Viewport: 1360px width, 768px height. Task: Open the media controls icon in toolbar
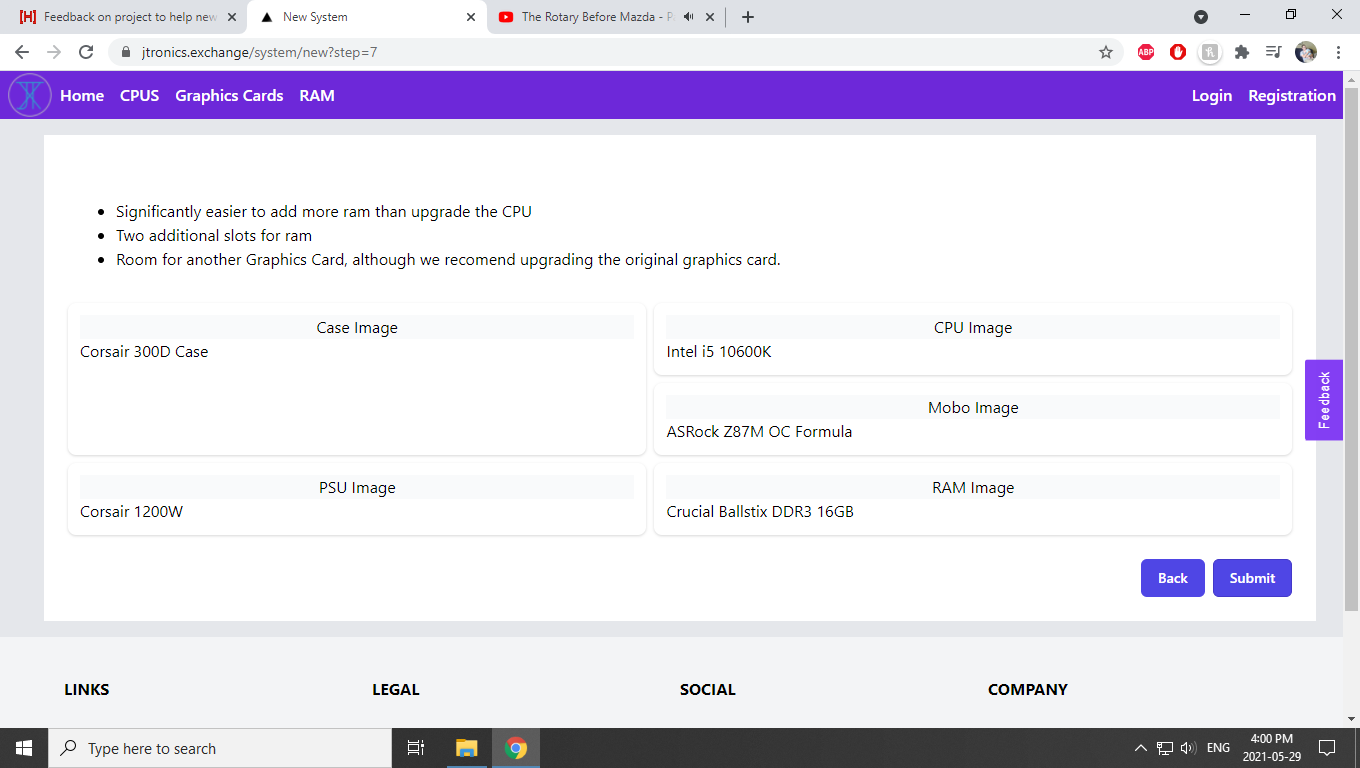pyautogui.click(x=1274, y=52)
